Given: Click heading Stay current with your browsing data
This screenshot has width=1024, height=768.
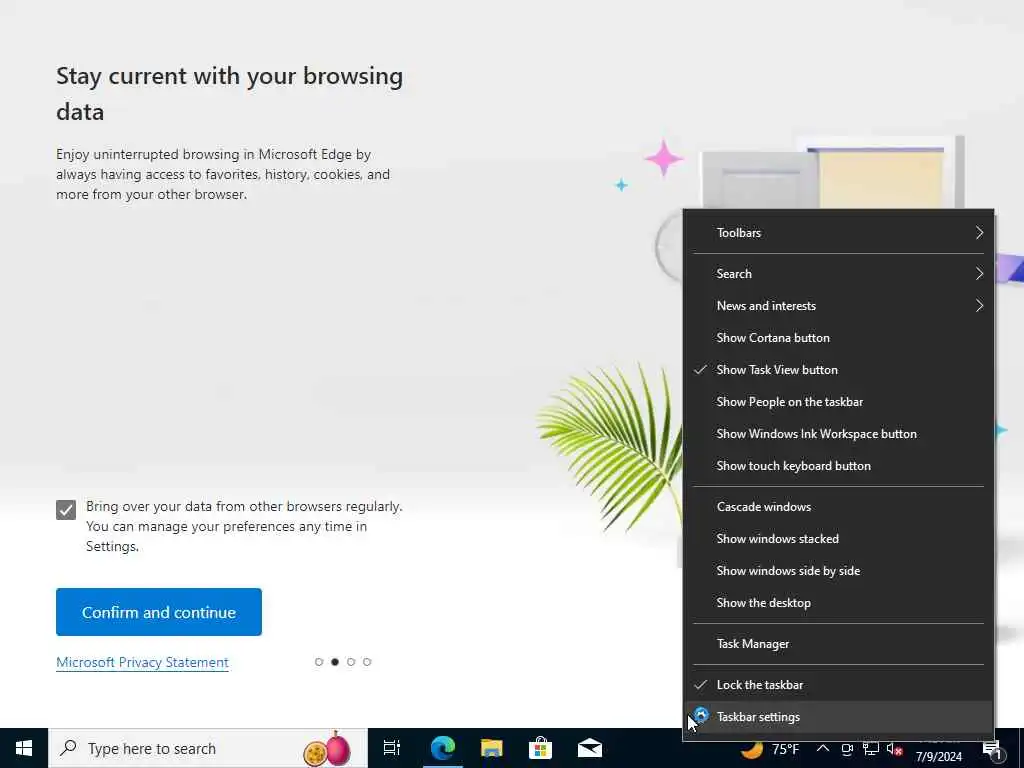Looking at the screenshot, I should click(x=229, y=93).
